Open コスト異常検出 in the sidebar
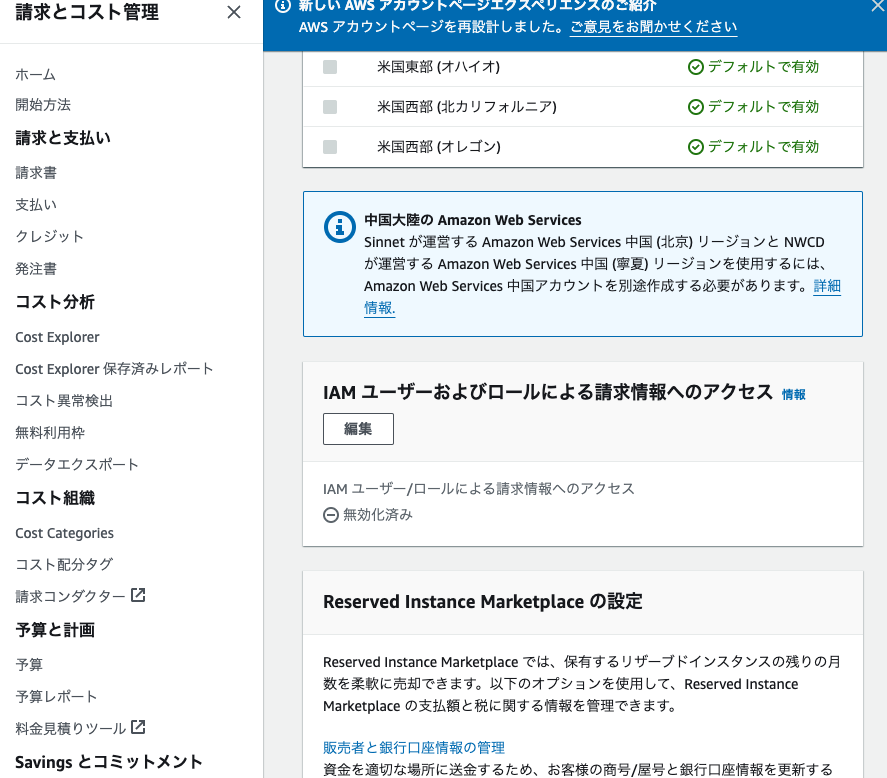The height and width of the screenshot is (778, 887). [x=64, y=401]
